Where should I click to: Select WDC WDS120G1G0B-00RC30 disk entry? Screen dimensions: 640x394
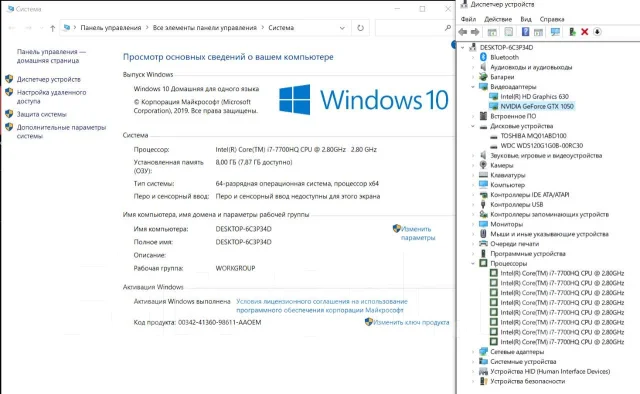[542, 145]
